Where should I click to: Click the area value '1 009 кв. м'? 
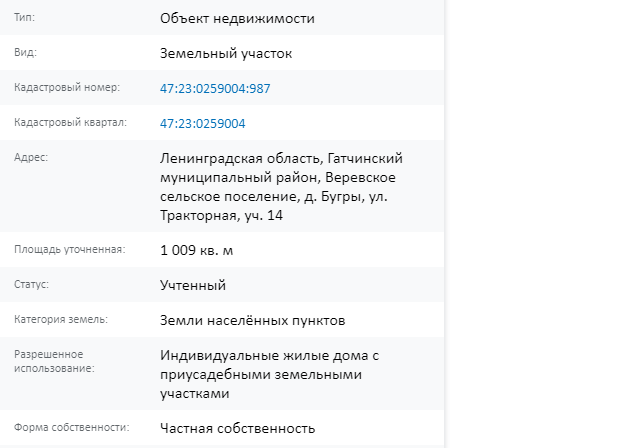coord(196,250)
